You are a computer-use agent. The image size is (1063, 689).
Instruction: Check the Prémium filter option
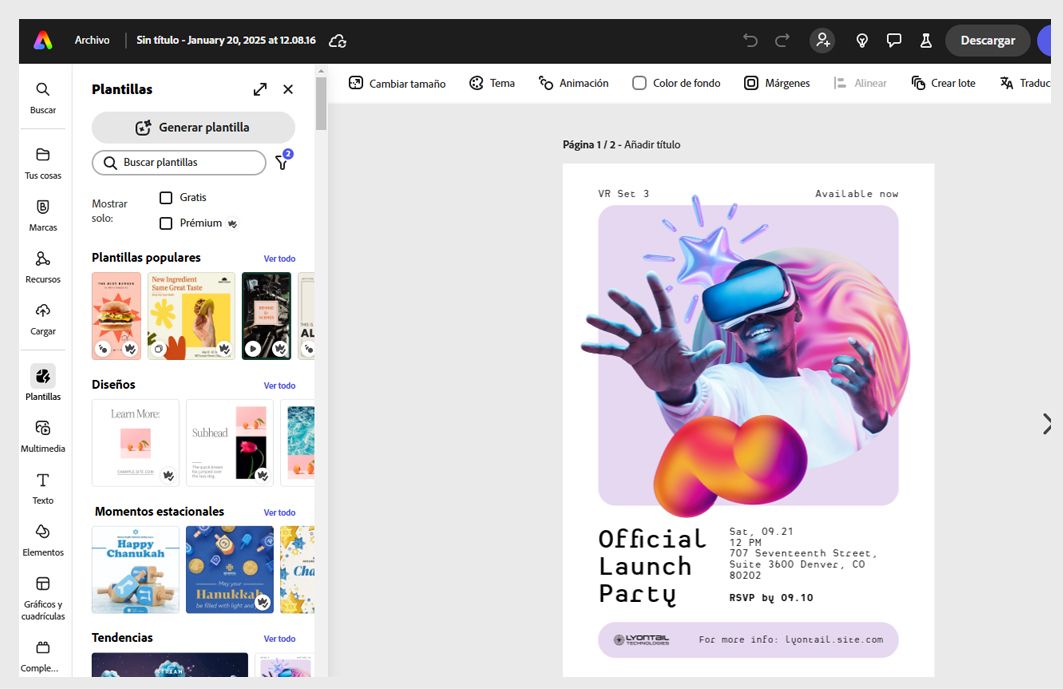(x=165, y=223)
